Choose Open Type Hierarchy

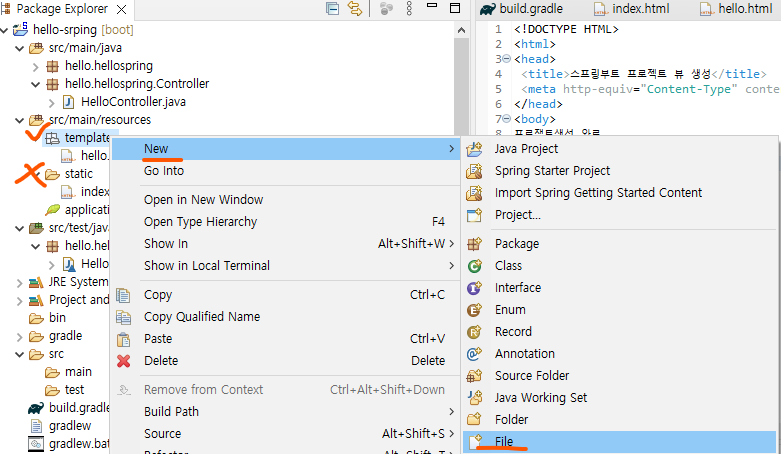(x=285, y=222)
